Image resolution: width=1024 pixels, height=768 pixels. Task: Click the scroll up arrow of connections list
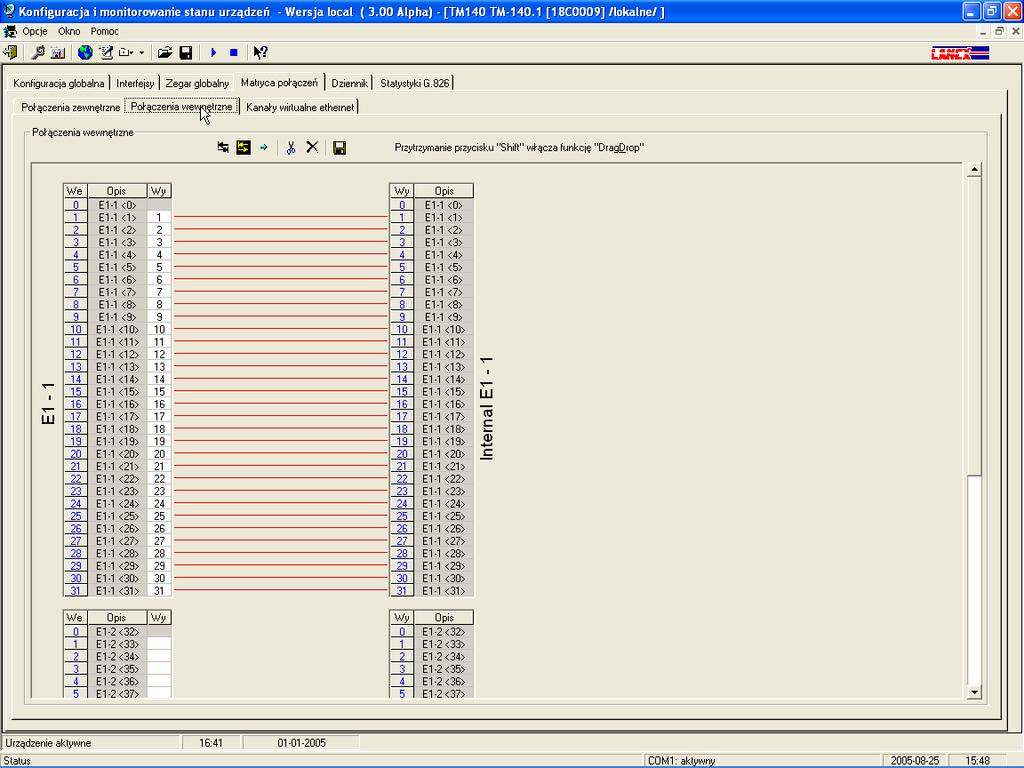click(974, 170)
